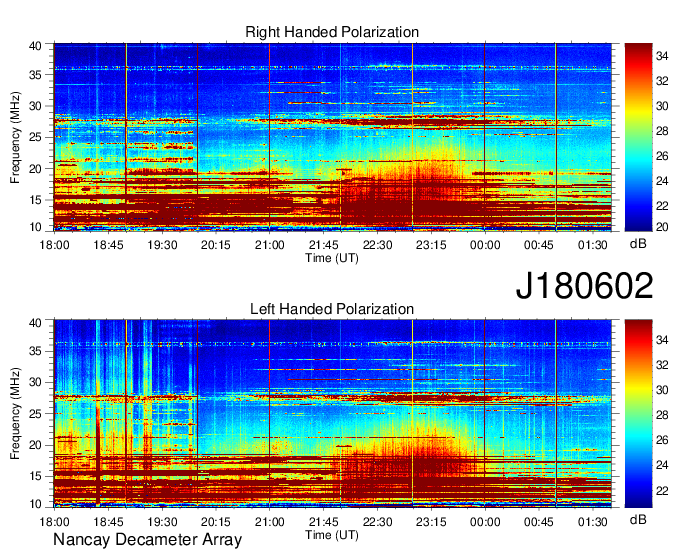This screenshot has height=552, width=680.
Task: Click 34 dB label on Right Handed colorbar
Action: pyautogui.click(x=662, y=56)
